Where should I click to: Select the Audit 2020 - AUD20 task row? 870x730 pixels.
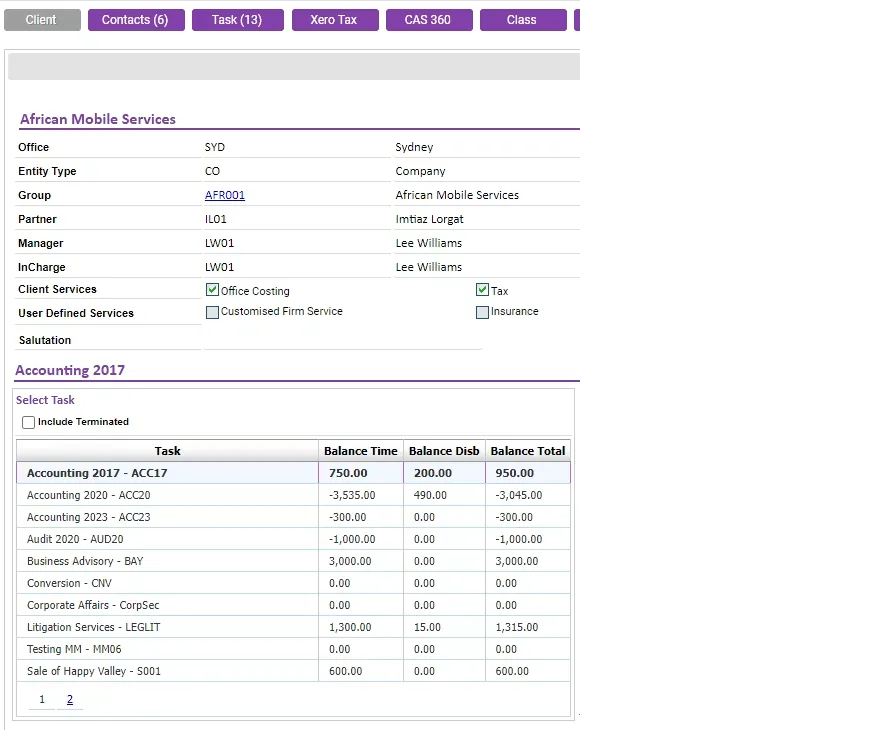click(x=293, y=539)
